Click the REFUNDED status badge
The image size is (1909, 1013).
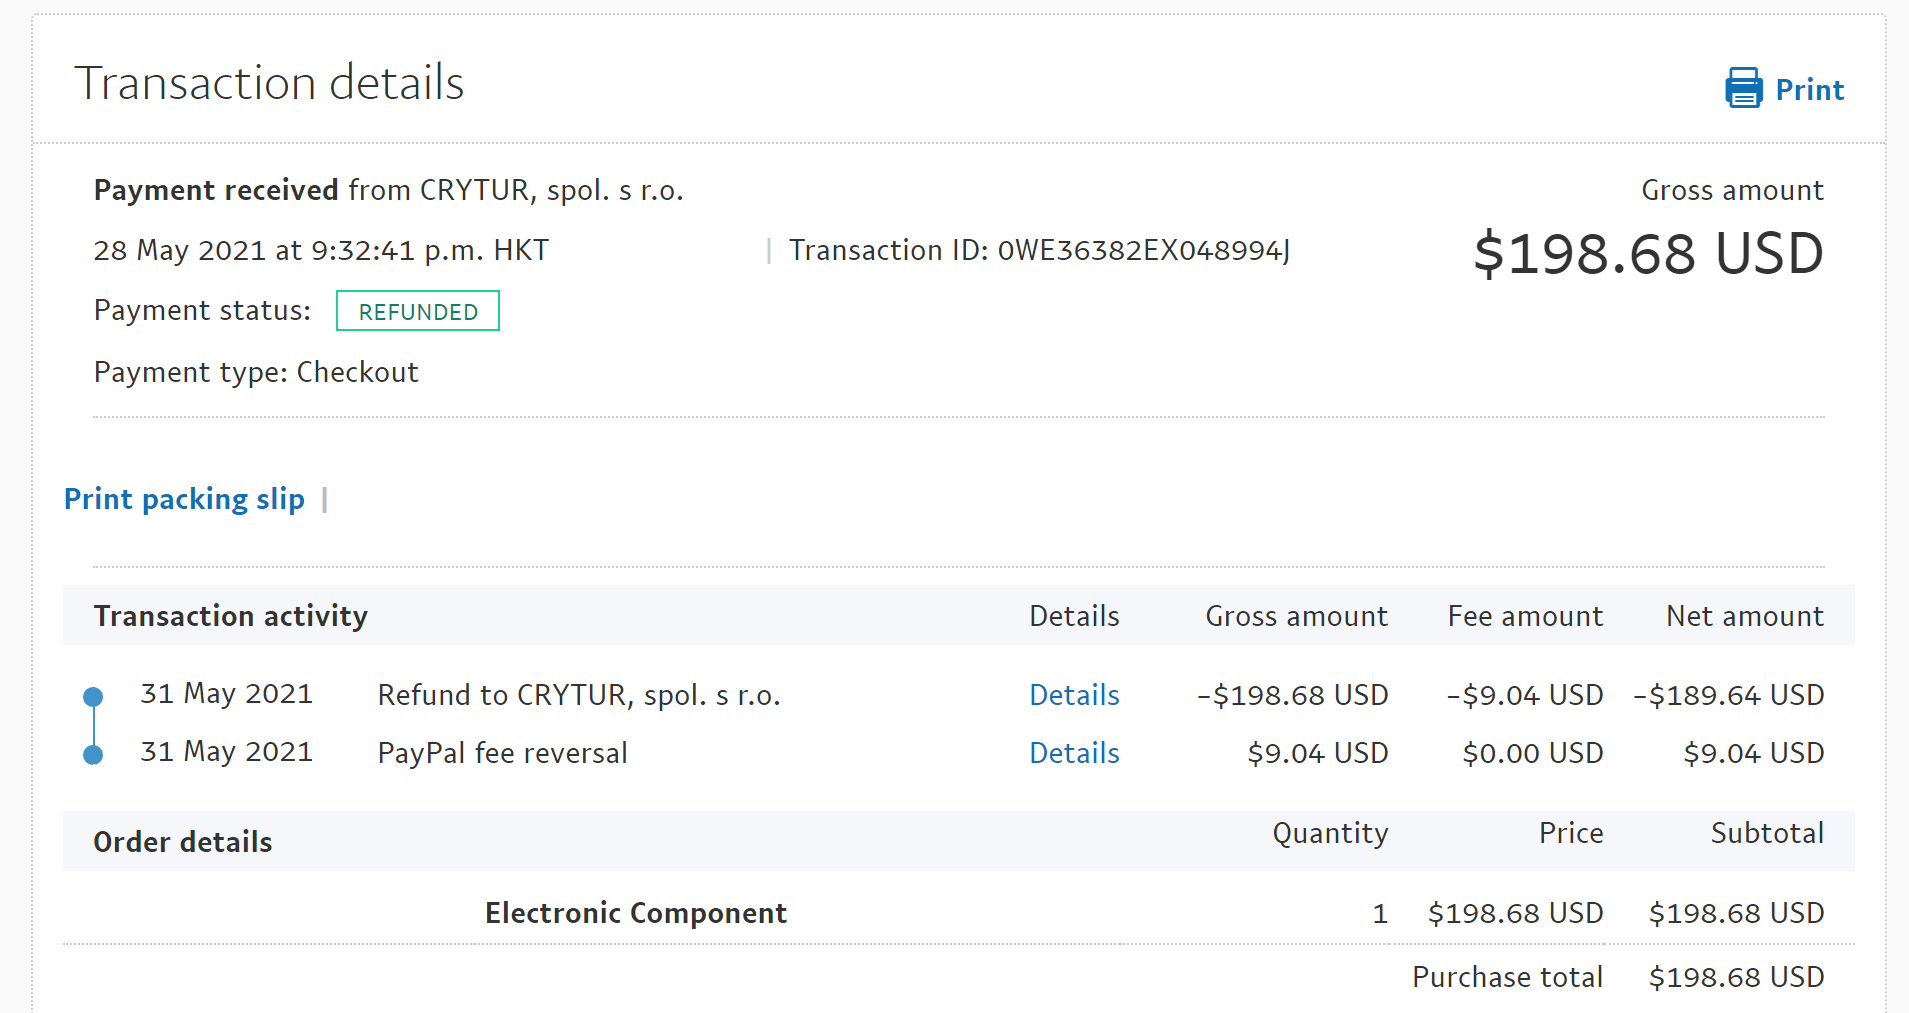pos(418,311)
